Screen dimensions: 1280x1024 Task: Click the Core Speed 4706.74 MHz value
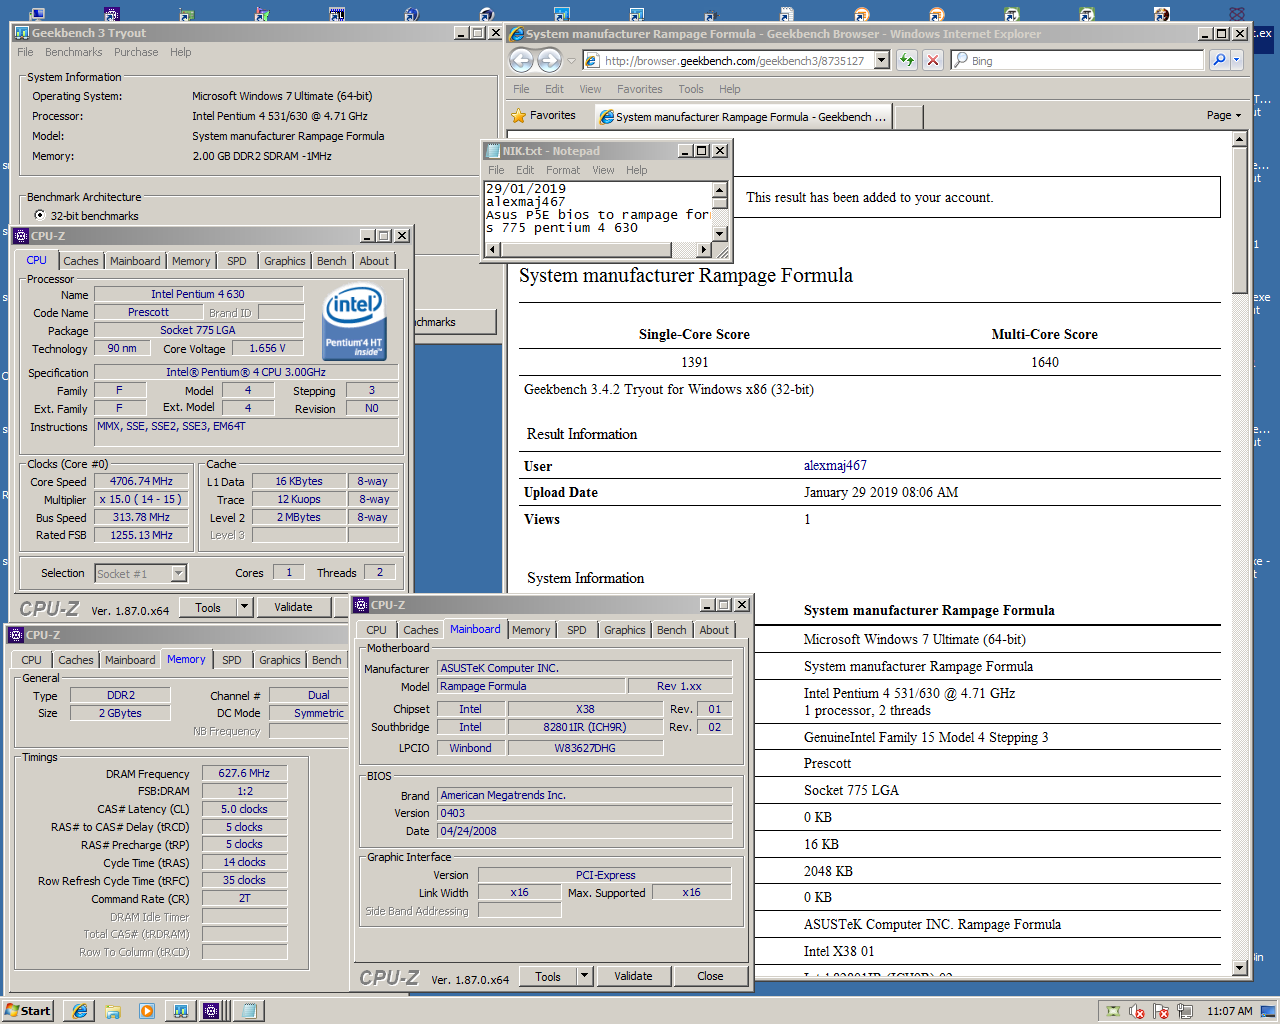142,481
